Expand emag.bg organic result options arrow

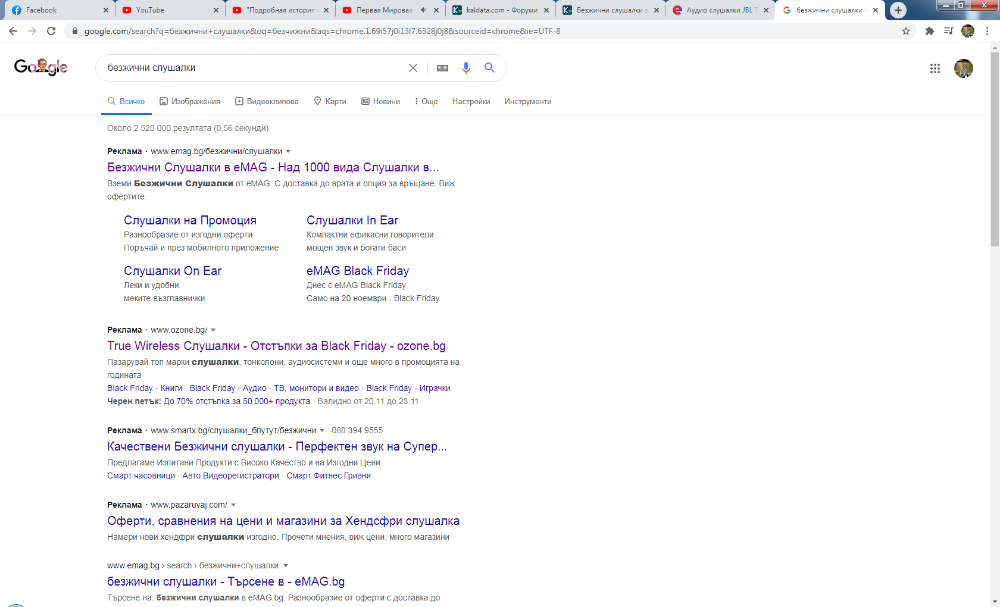pos(285,566)
